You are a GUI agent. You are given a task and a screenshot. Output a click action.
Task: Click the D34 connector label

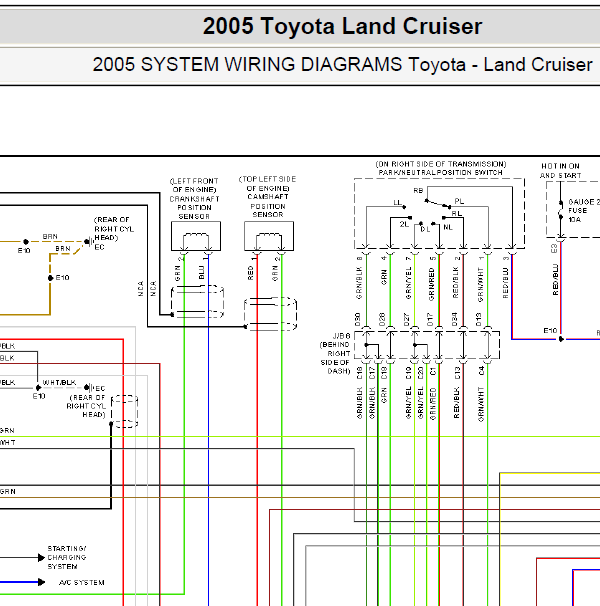coord(455,319)
